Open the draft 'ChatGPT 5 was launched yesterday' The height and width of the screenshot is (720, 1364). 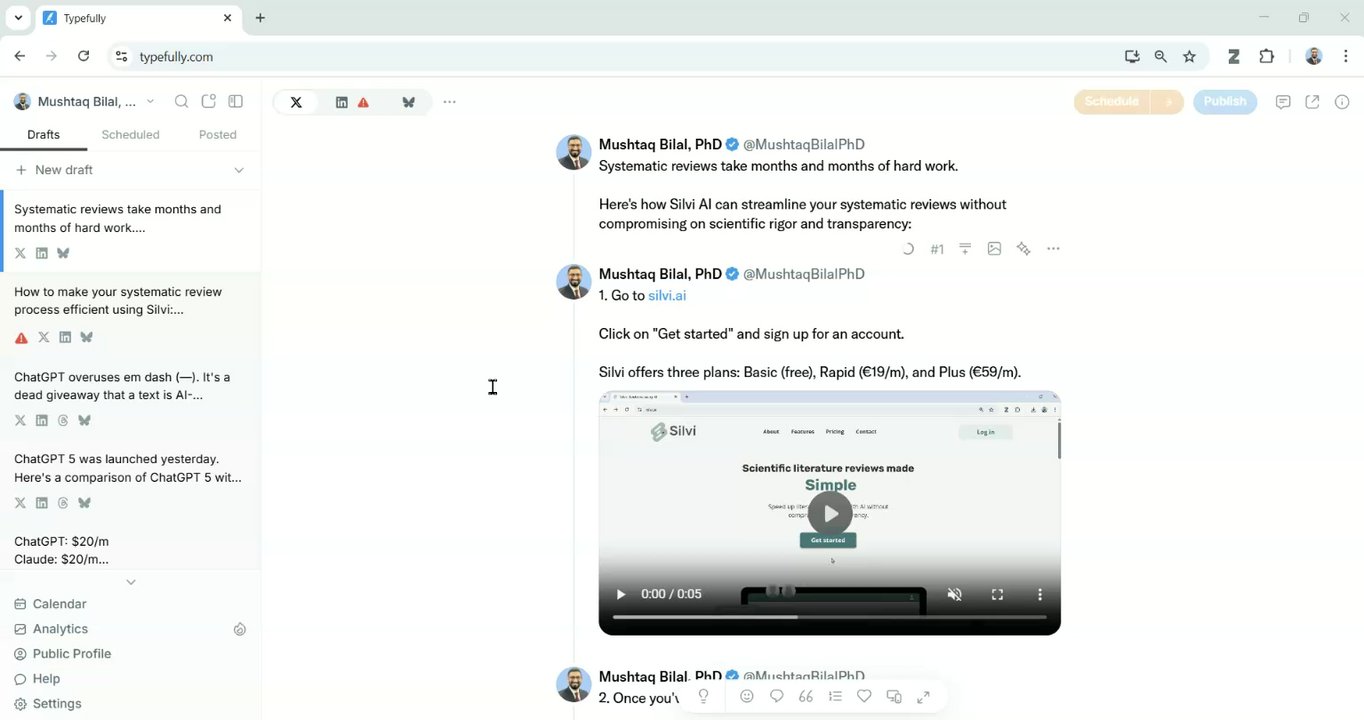click(130, 481)
